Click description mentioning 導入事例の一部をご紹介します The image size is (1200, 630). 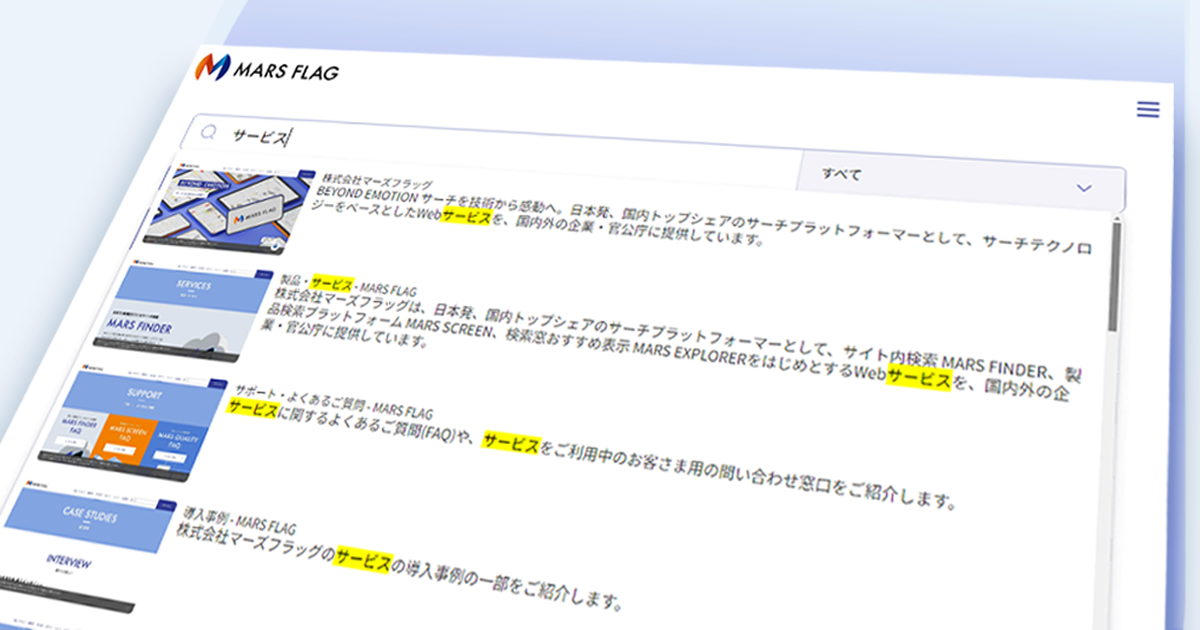coord(400,566)
